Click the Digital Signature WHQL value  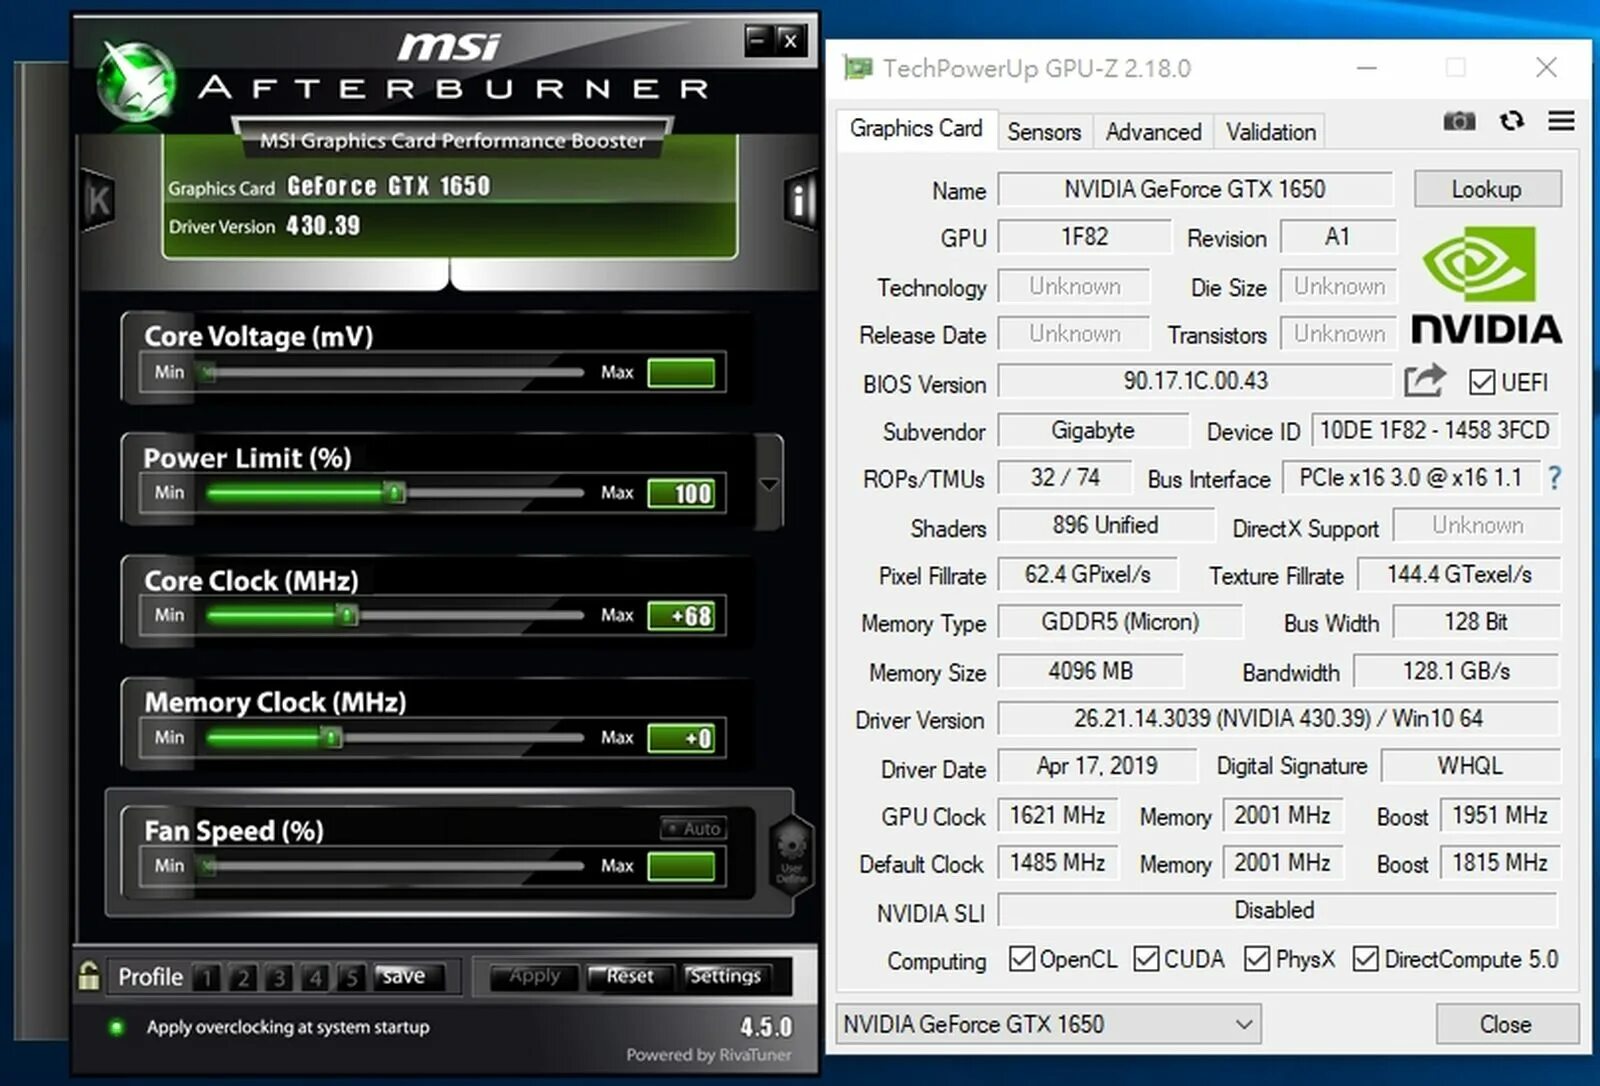[1470, 766]
